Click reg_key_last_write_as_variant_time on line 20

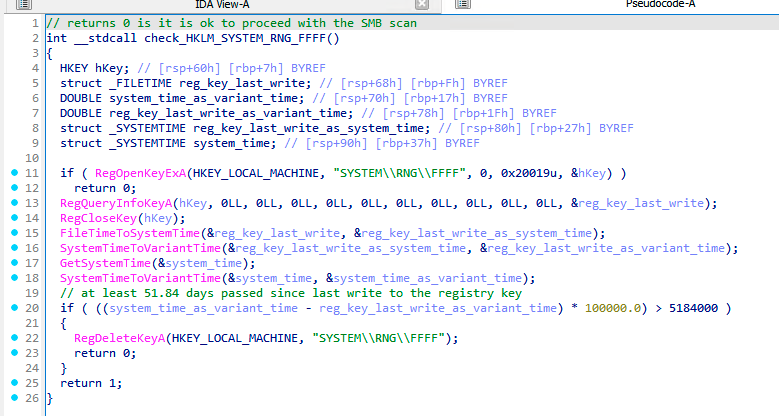[438, 308]
